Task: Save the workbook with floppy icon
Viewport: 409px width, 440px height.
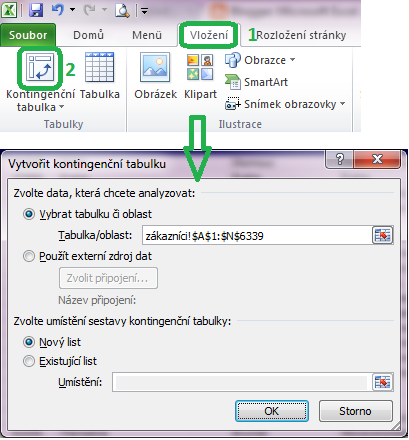Action: 36,10
